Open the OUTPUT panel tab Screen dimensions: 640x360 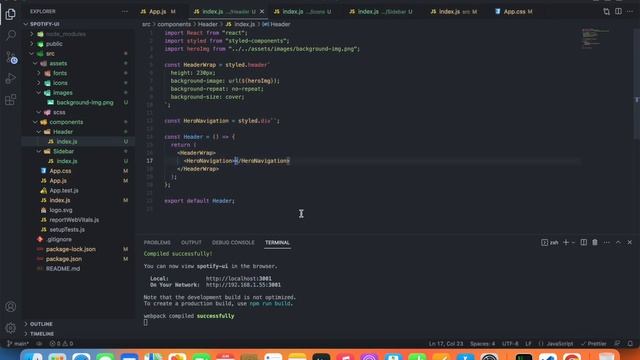(x=191, y=242)
